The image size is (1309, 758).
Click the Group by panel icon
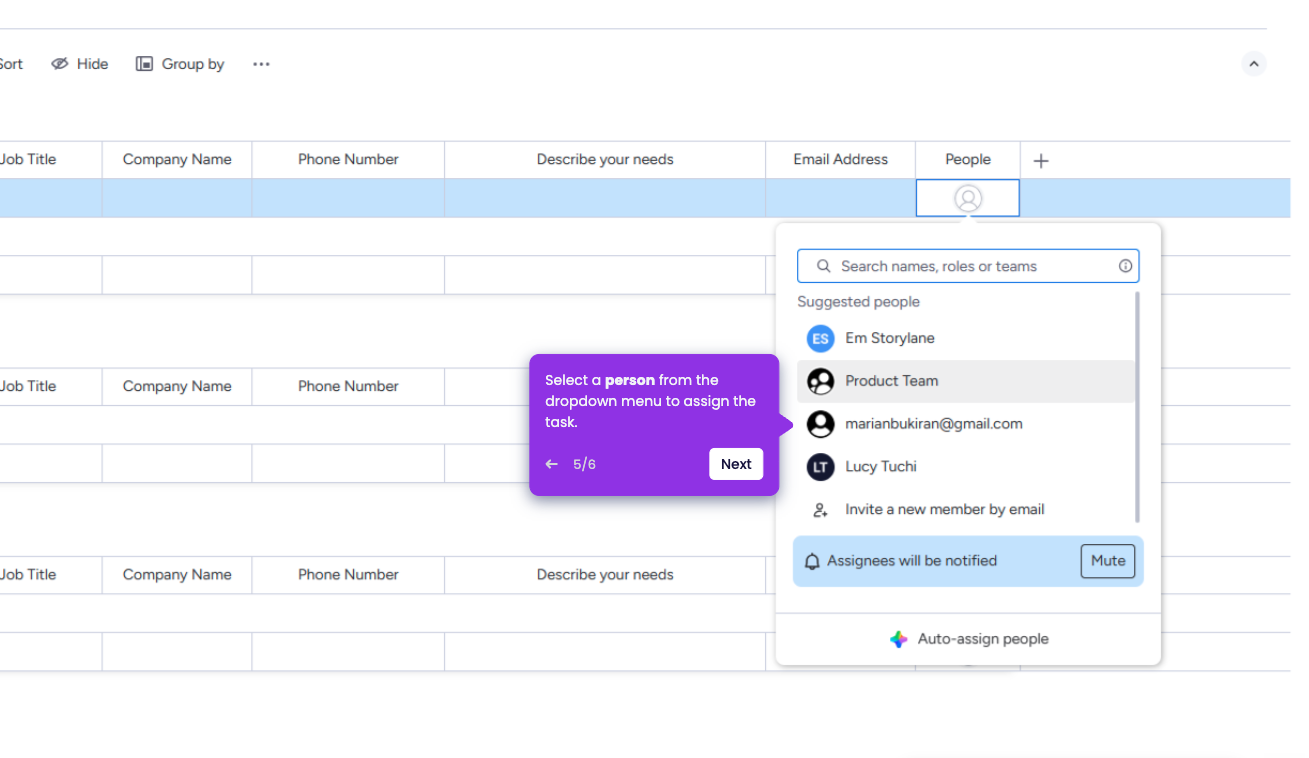[144, 64]
